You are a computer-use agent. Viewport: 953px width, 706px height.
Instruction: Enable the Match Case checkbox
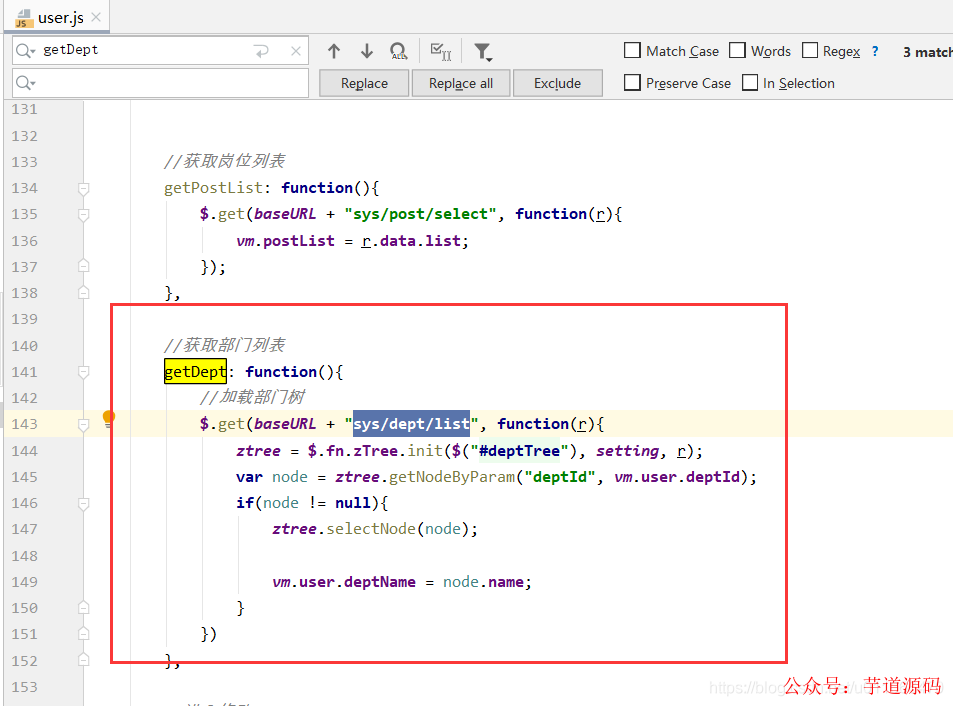632,51
